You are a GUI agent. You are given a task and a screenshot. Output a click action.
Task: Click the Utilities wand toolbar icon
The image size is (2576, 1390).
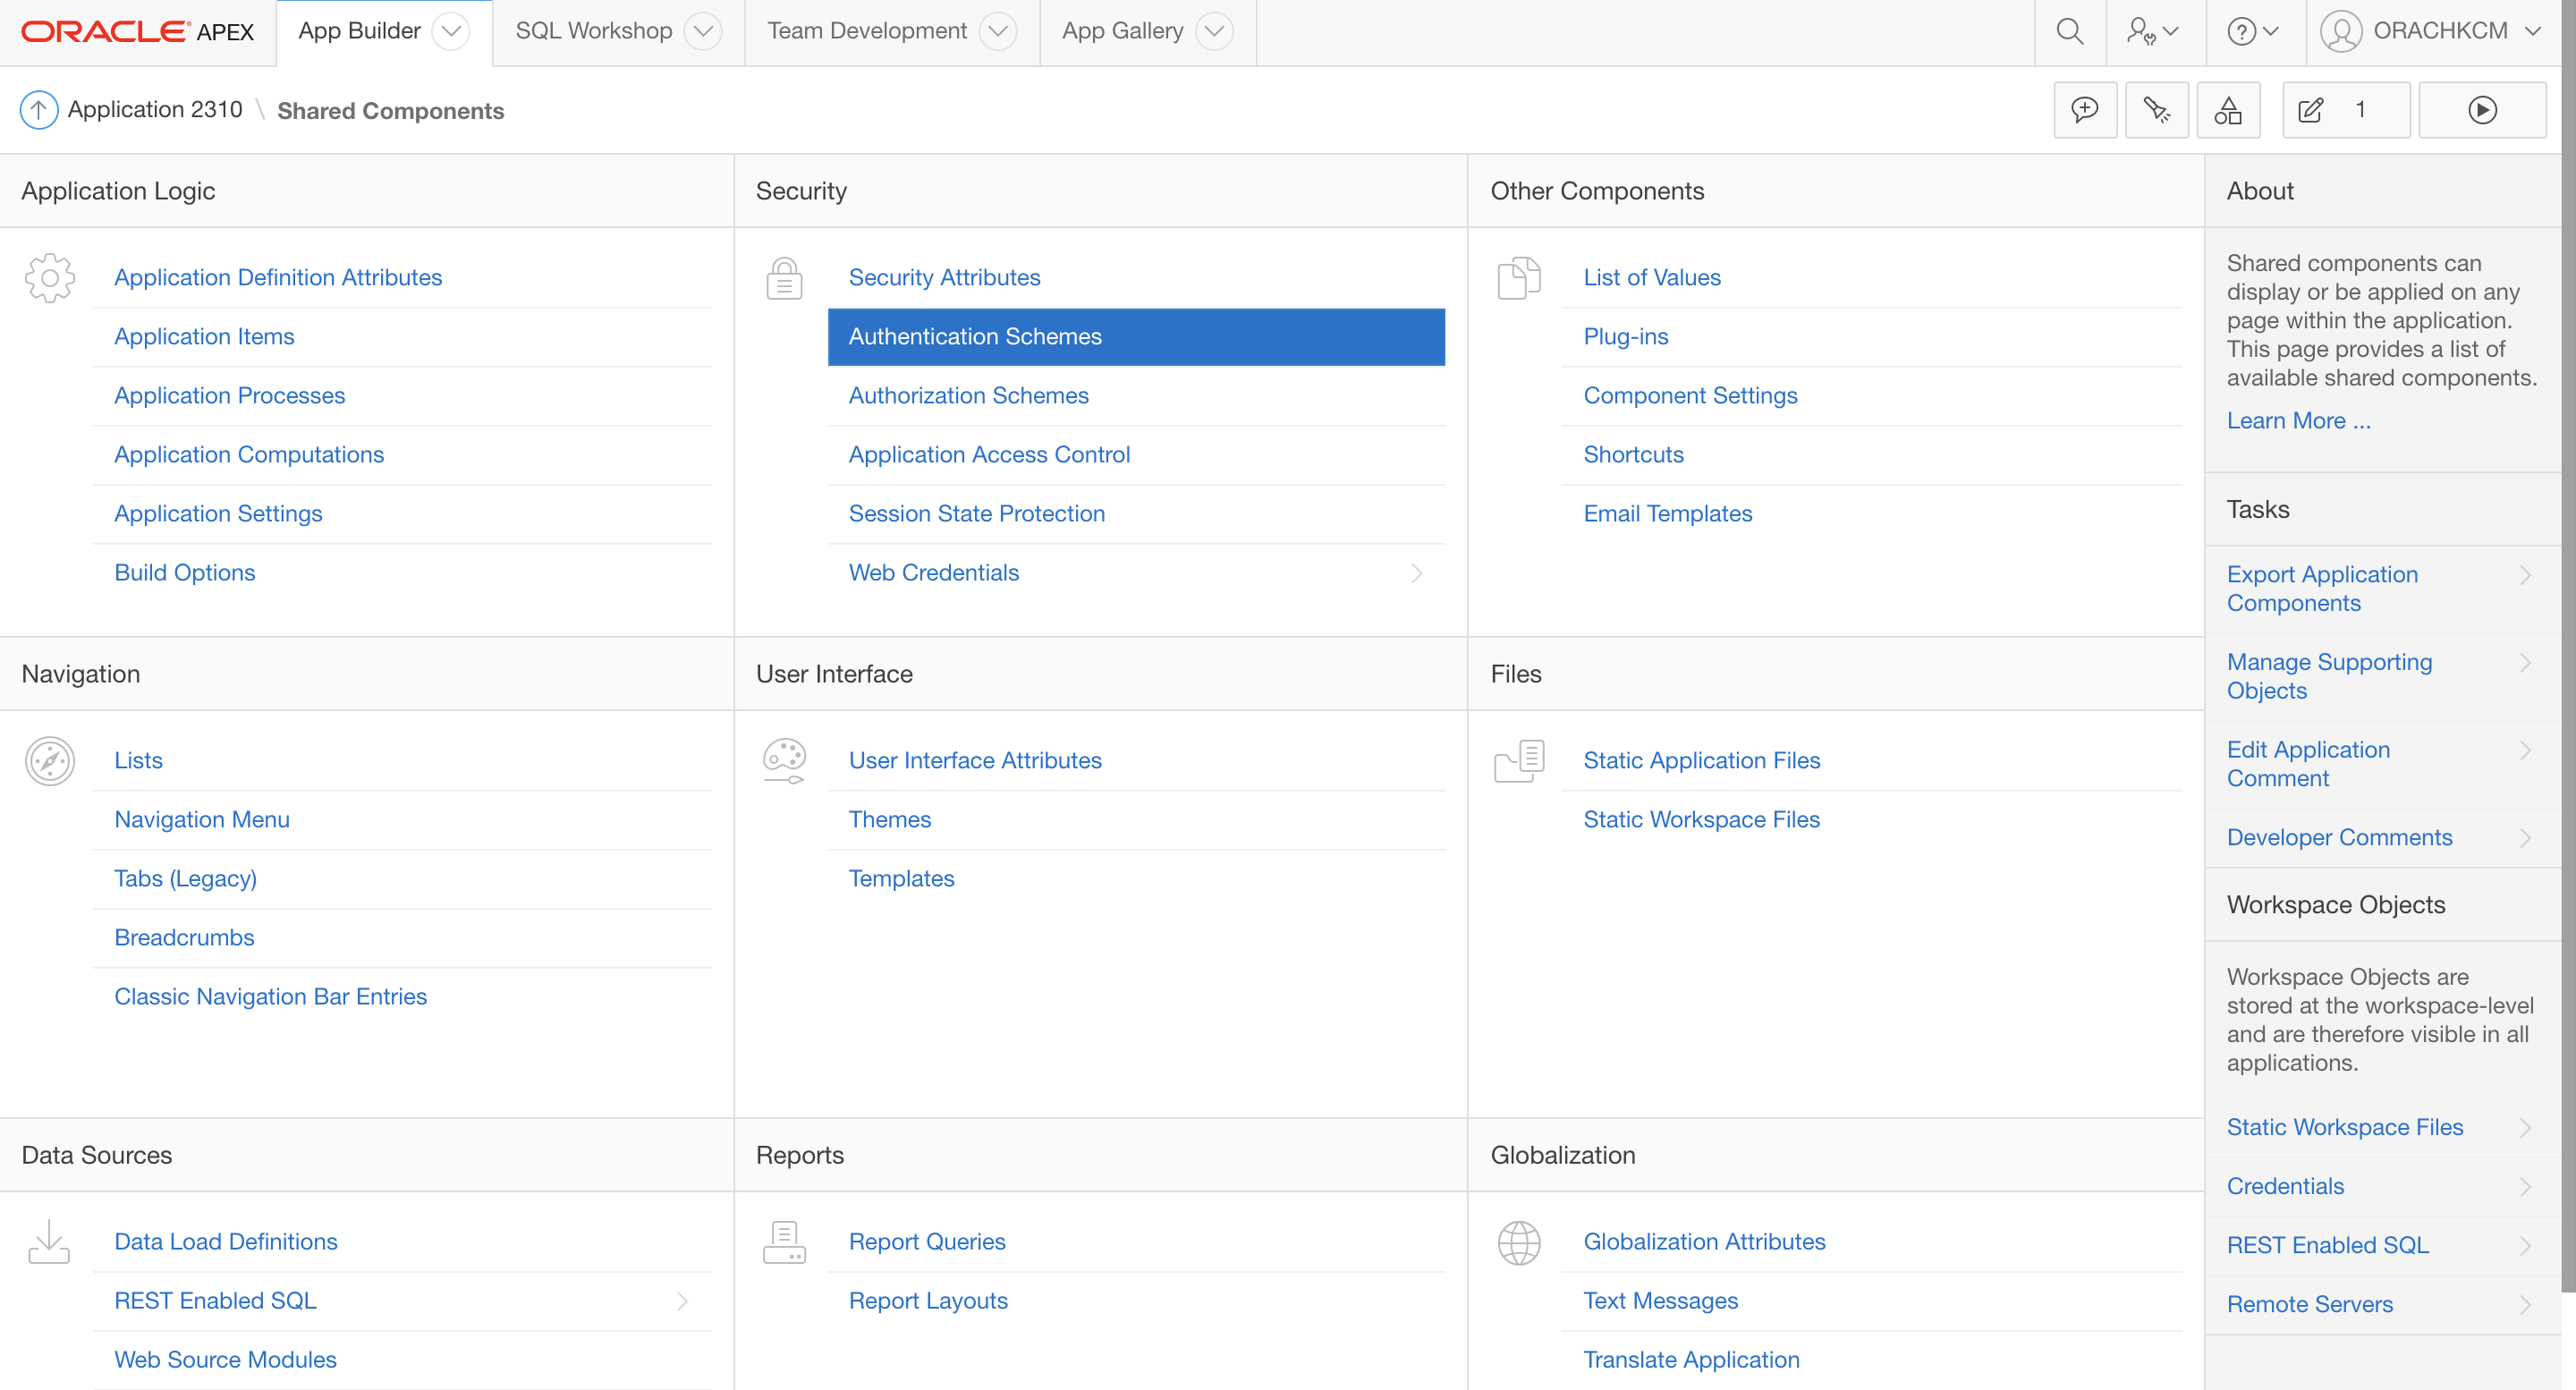2156,110
